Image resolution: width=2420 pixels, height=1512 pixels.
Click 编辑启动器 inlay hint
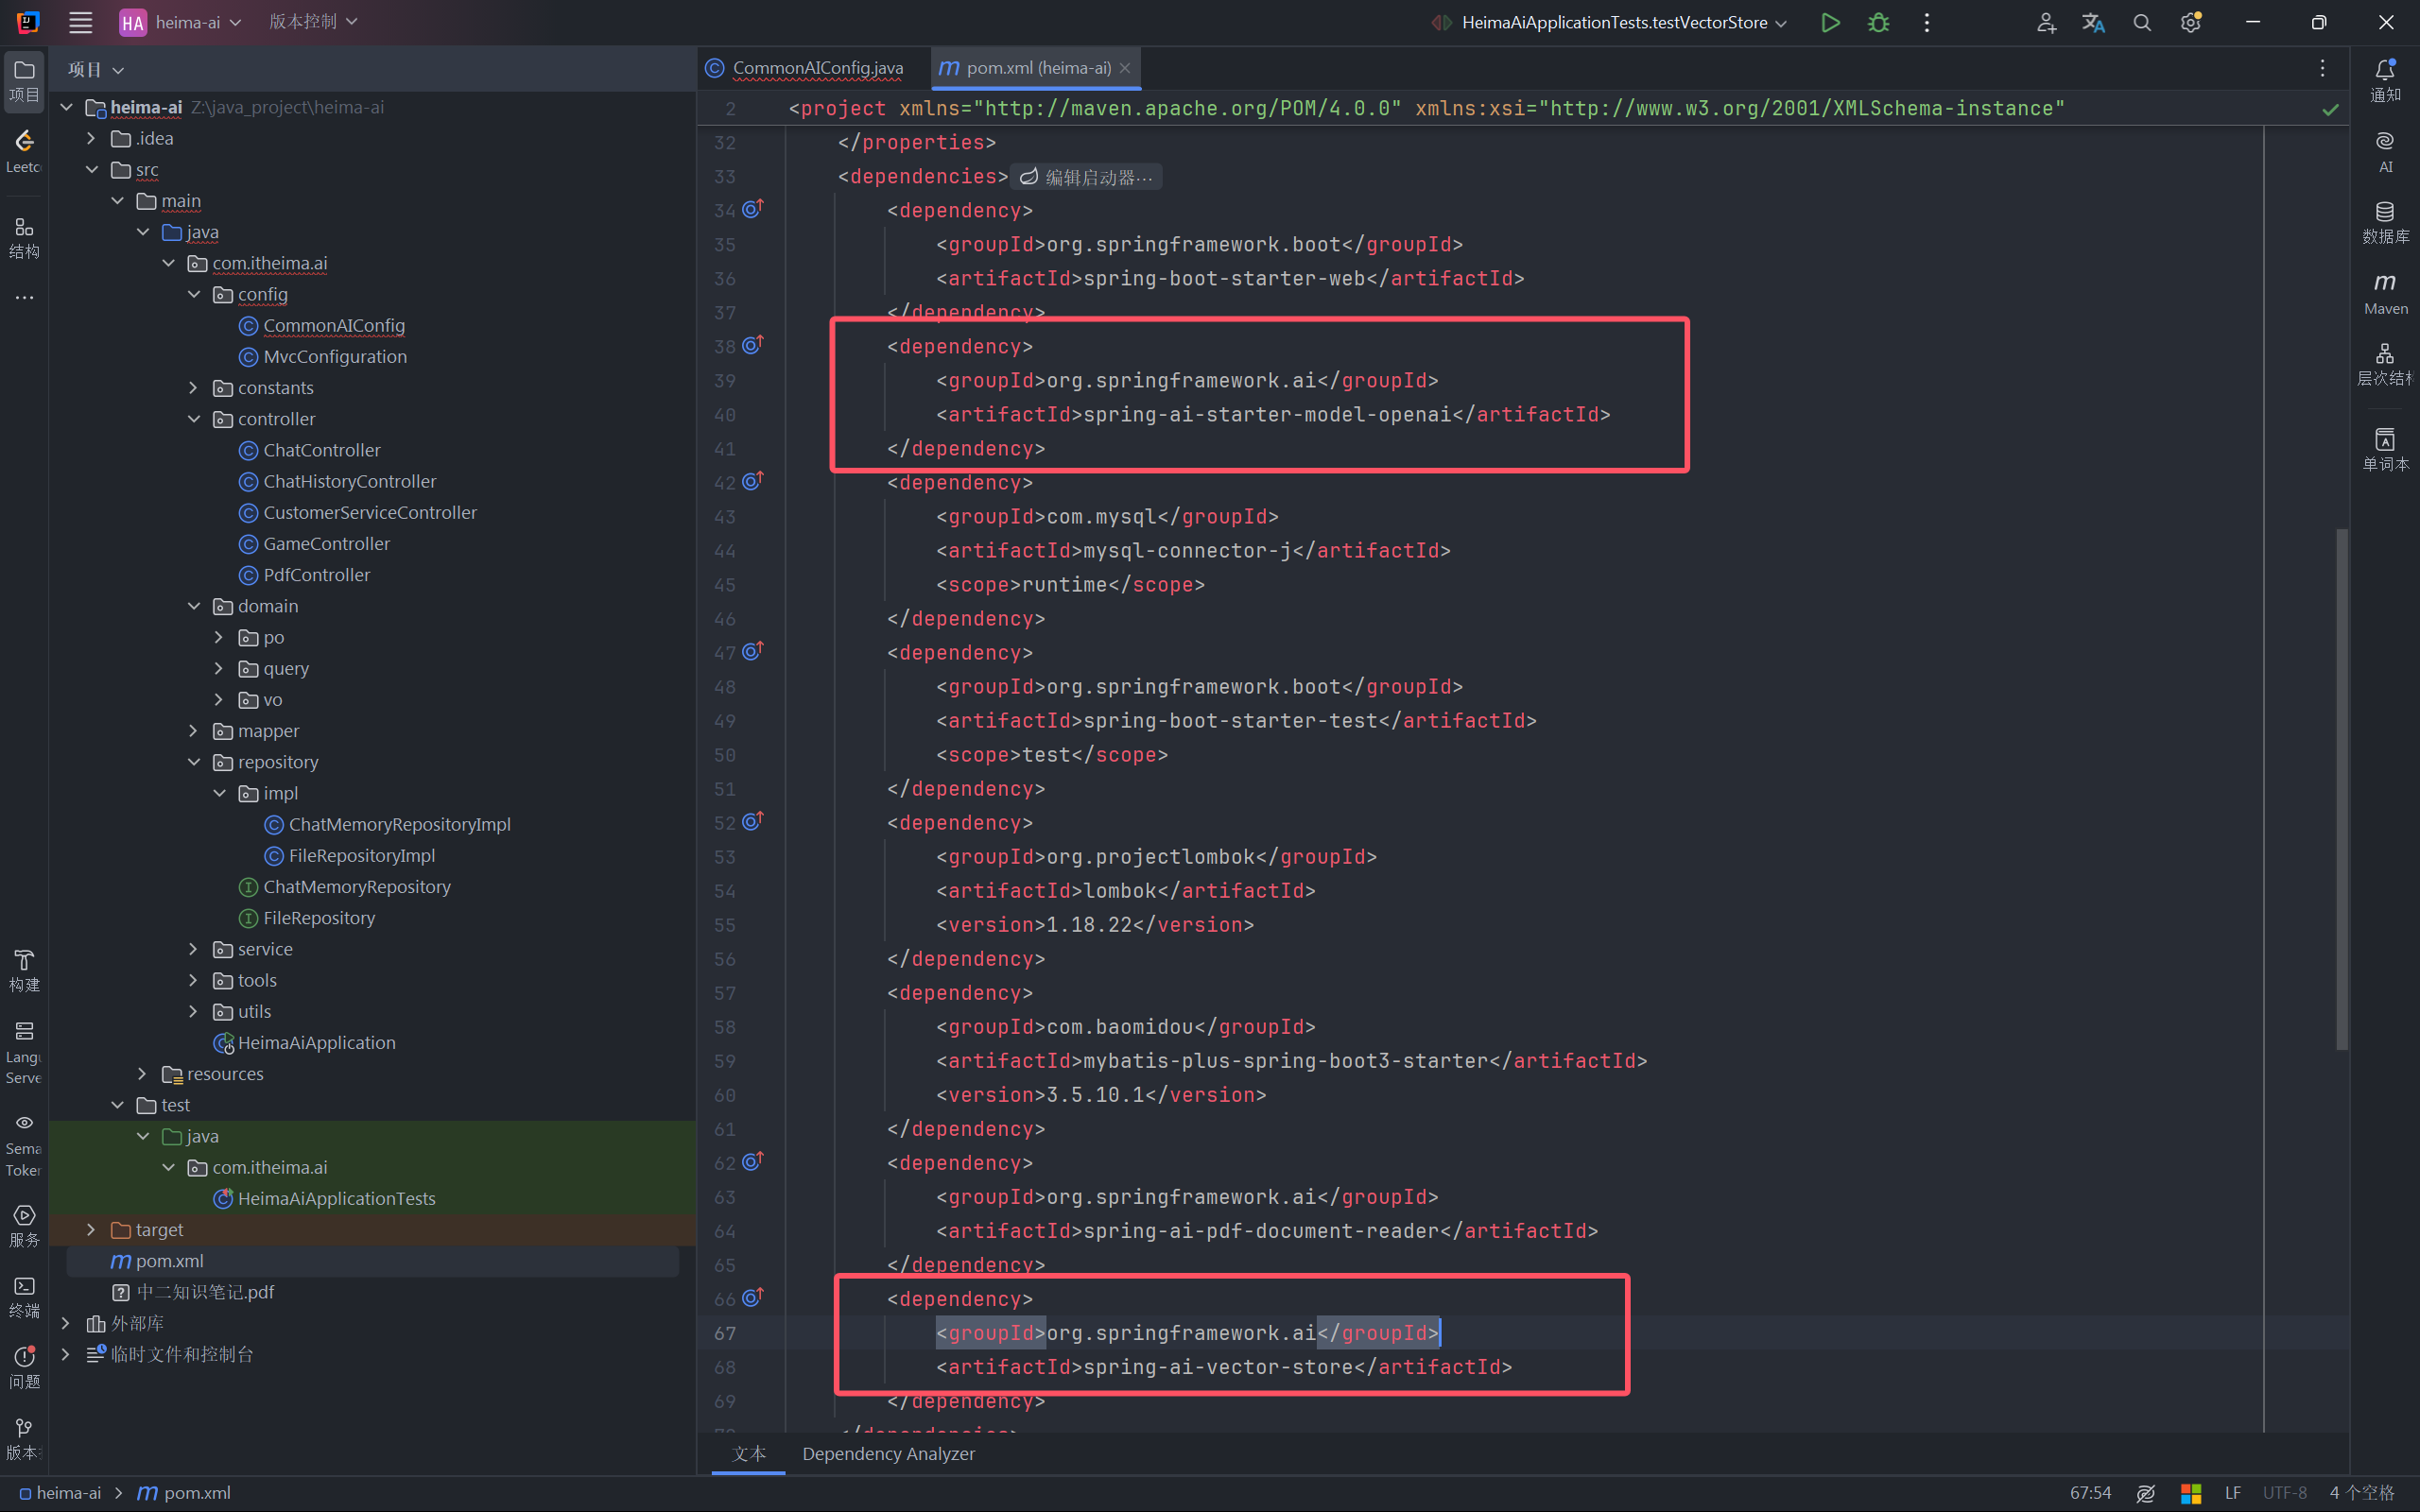click(1086, 177)
